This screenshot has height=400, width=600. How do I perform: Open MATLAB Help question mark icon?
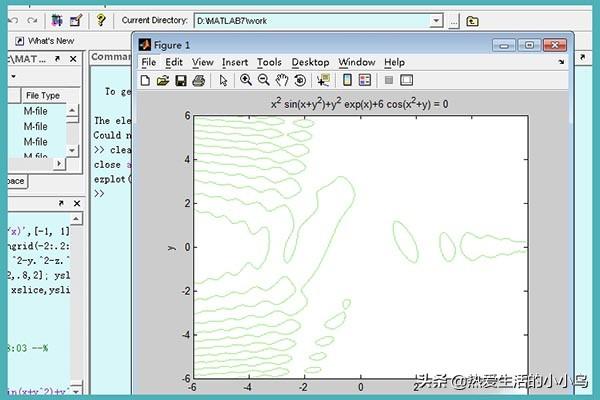101,20
